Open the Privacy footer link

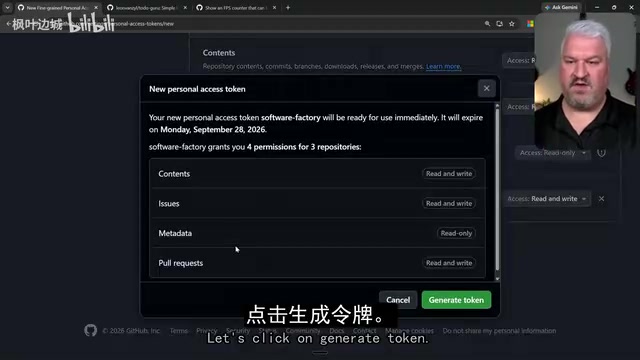tap(207, 331)
